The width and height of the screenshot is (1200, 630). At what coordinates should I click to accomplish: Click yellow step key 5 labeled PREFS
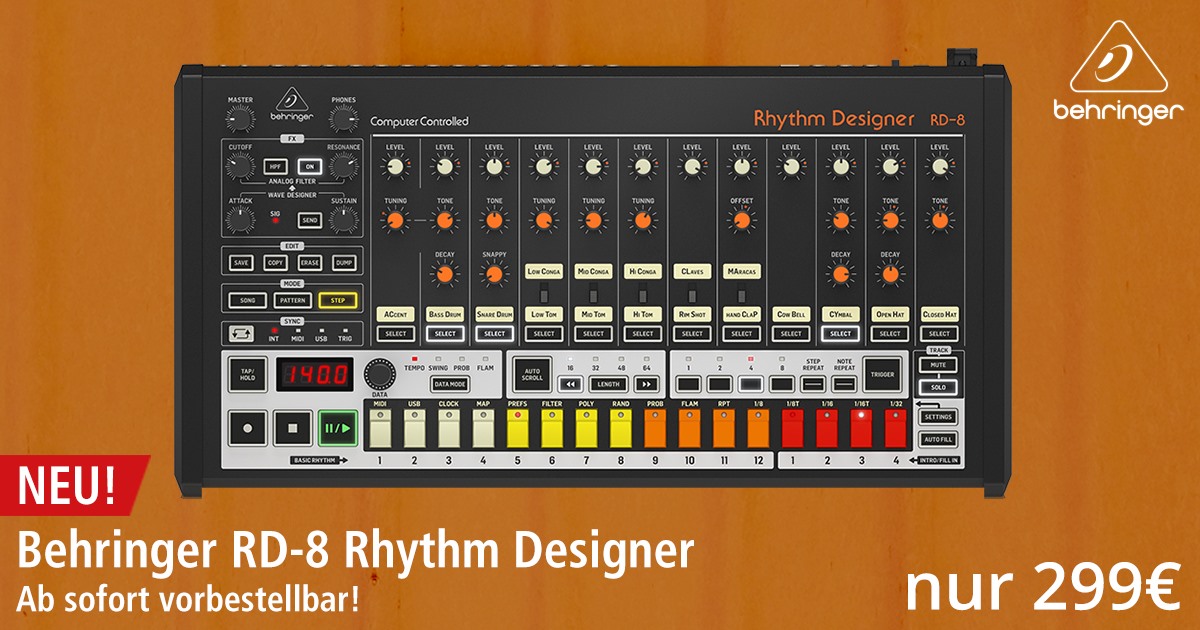click(518, 428)
